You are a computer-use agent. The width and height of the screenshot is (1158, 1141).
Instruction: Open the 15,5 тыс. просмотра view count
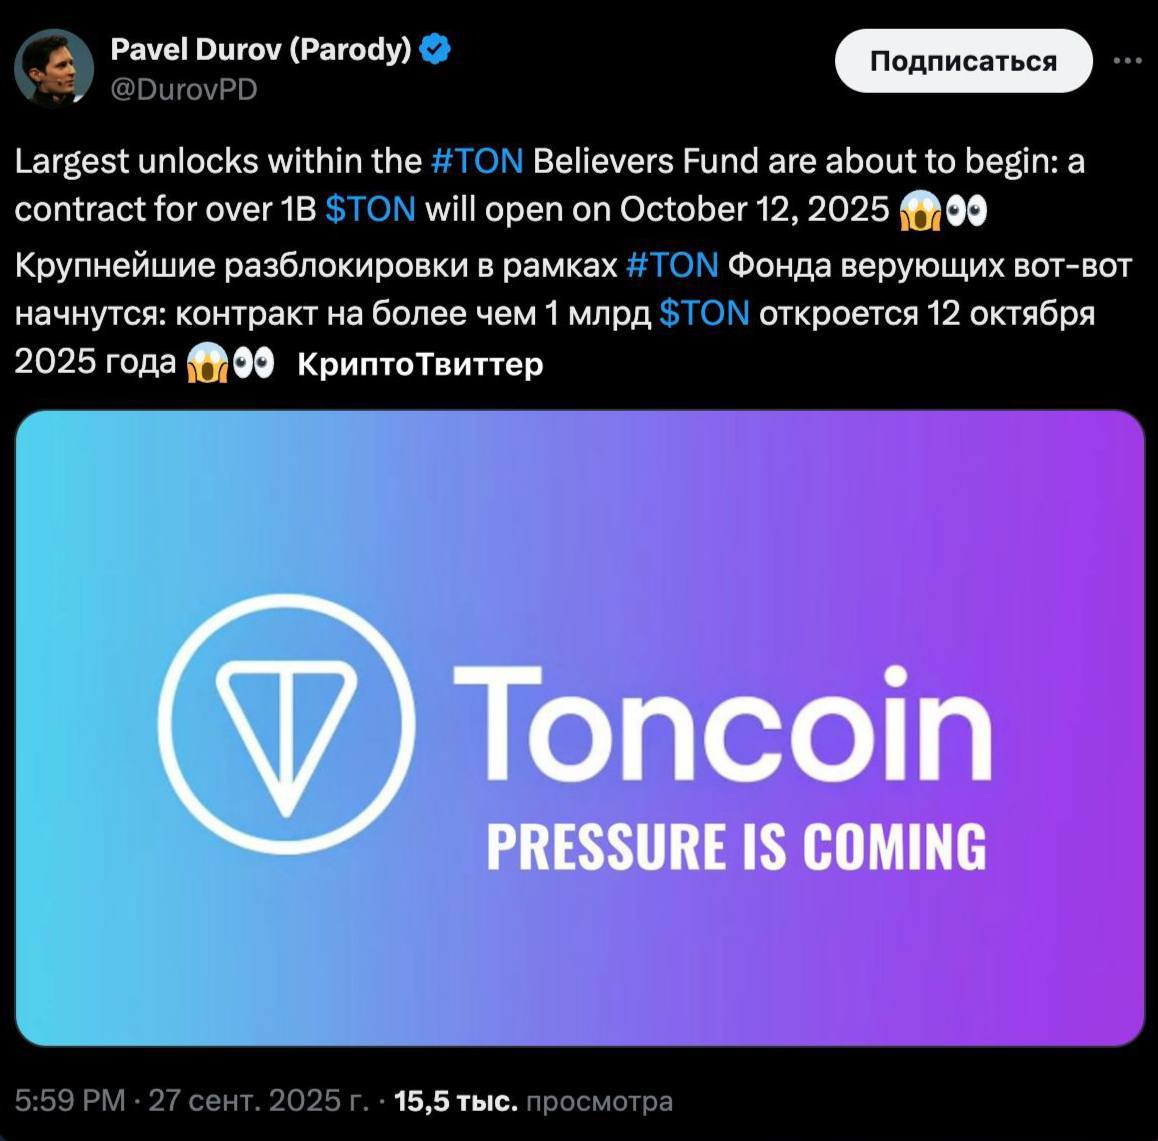click(534, 1102)
